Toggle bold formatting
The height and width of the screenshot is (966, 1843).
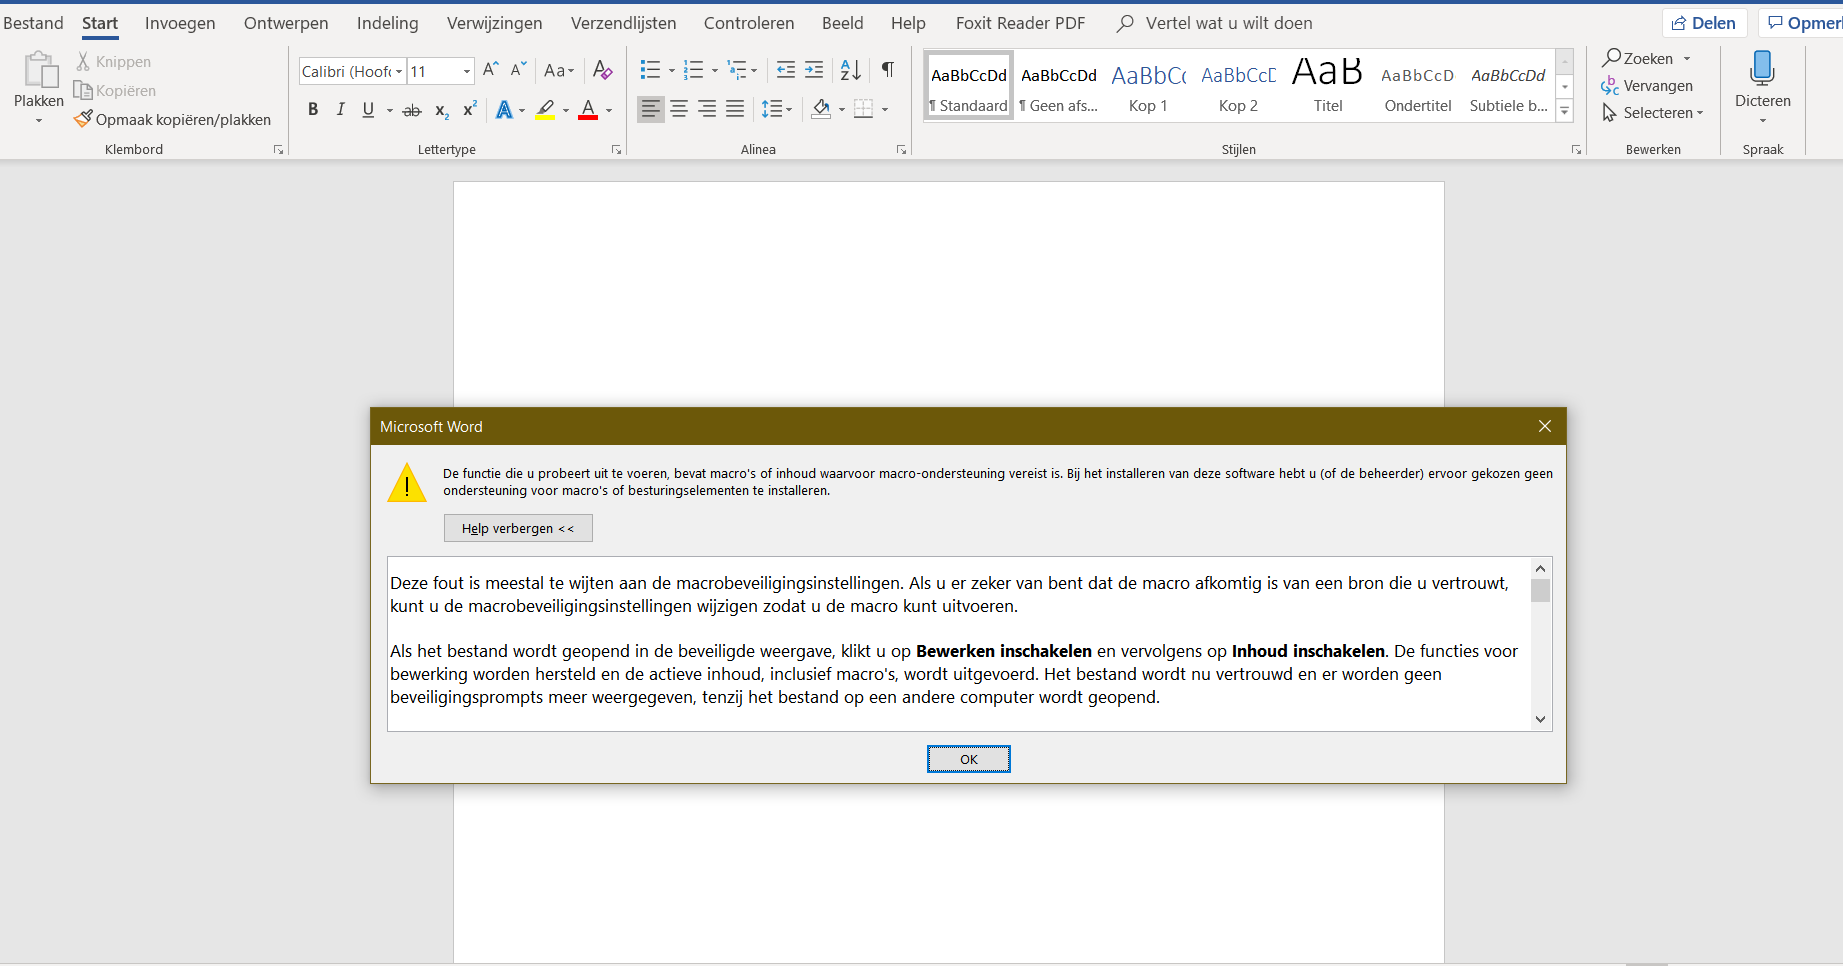click(313, 109)
